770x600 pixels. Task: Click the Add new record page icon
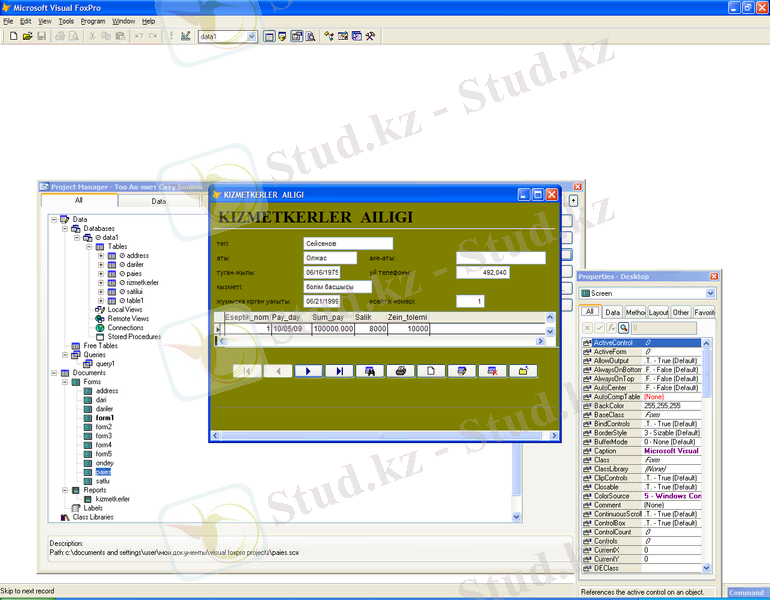tap(431, 371)
